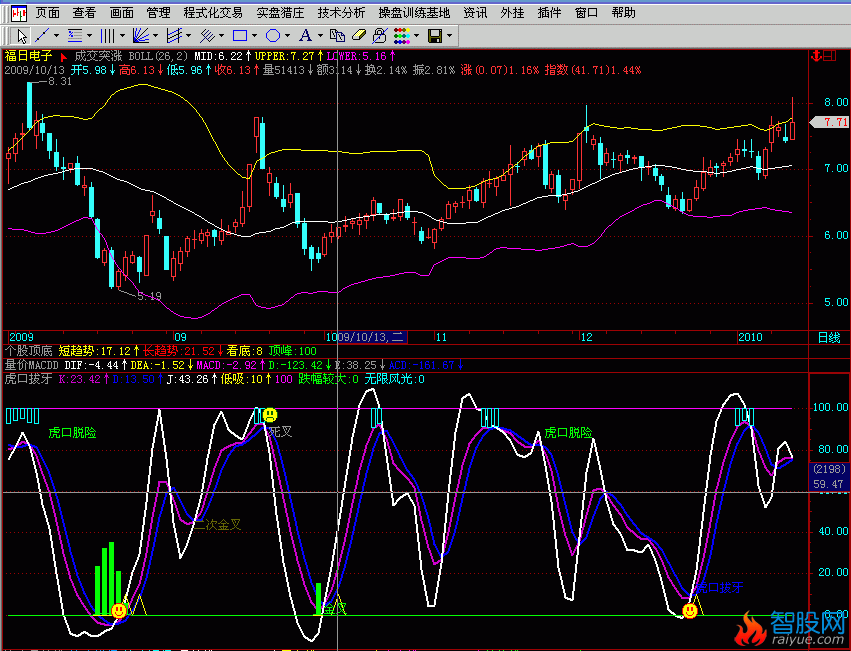This screenshot has height=651, width=851.
Task: Select the percentage retracement lines tool
Action: tap(75, 36)
